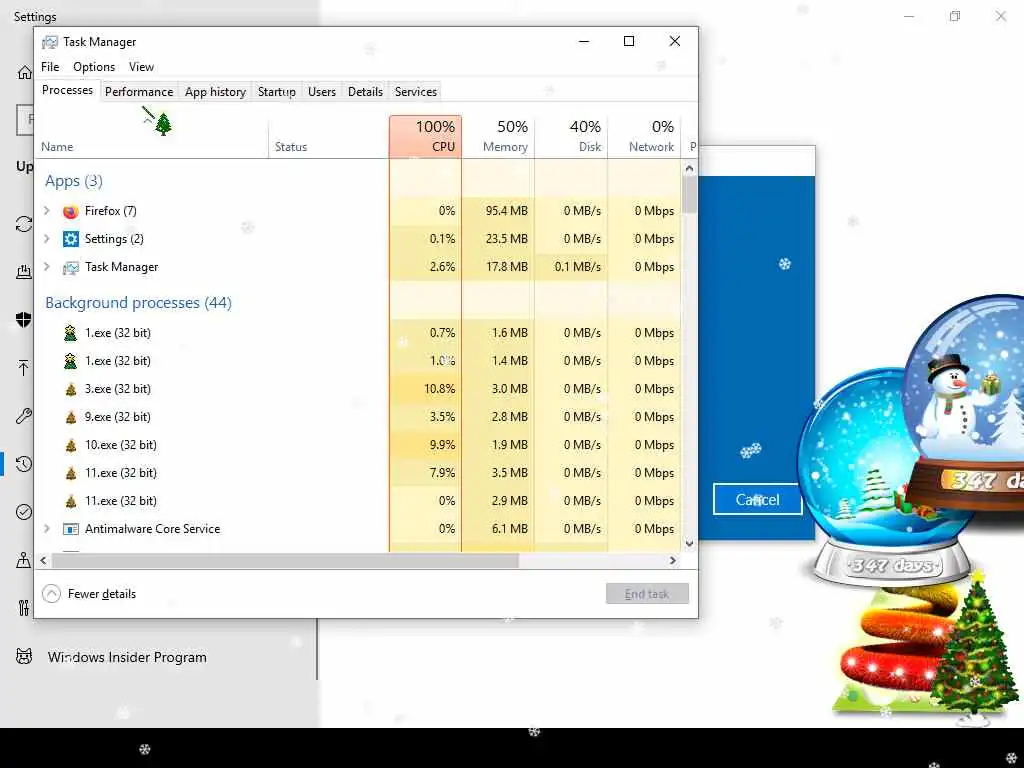The width and height of the screenshot is (1024, 768).
Task: Expand the Task Manager process group
Action: pos(47,267)
